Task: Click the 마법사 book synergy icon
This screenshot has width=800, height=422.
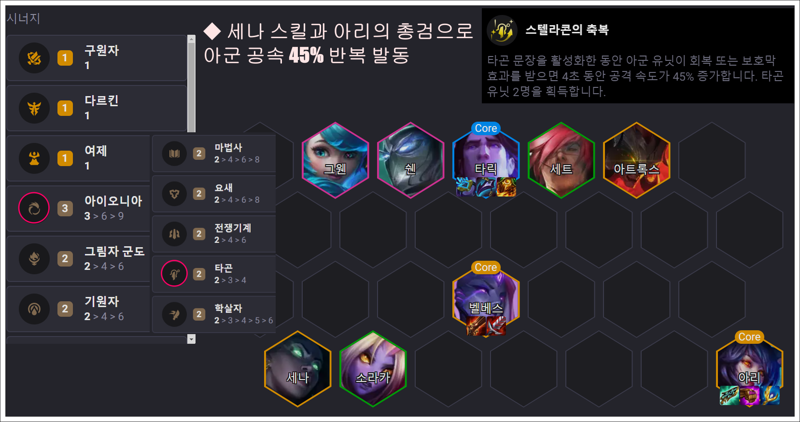Action: (x=174, y=153)
